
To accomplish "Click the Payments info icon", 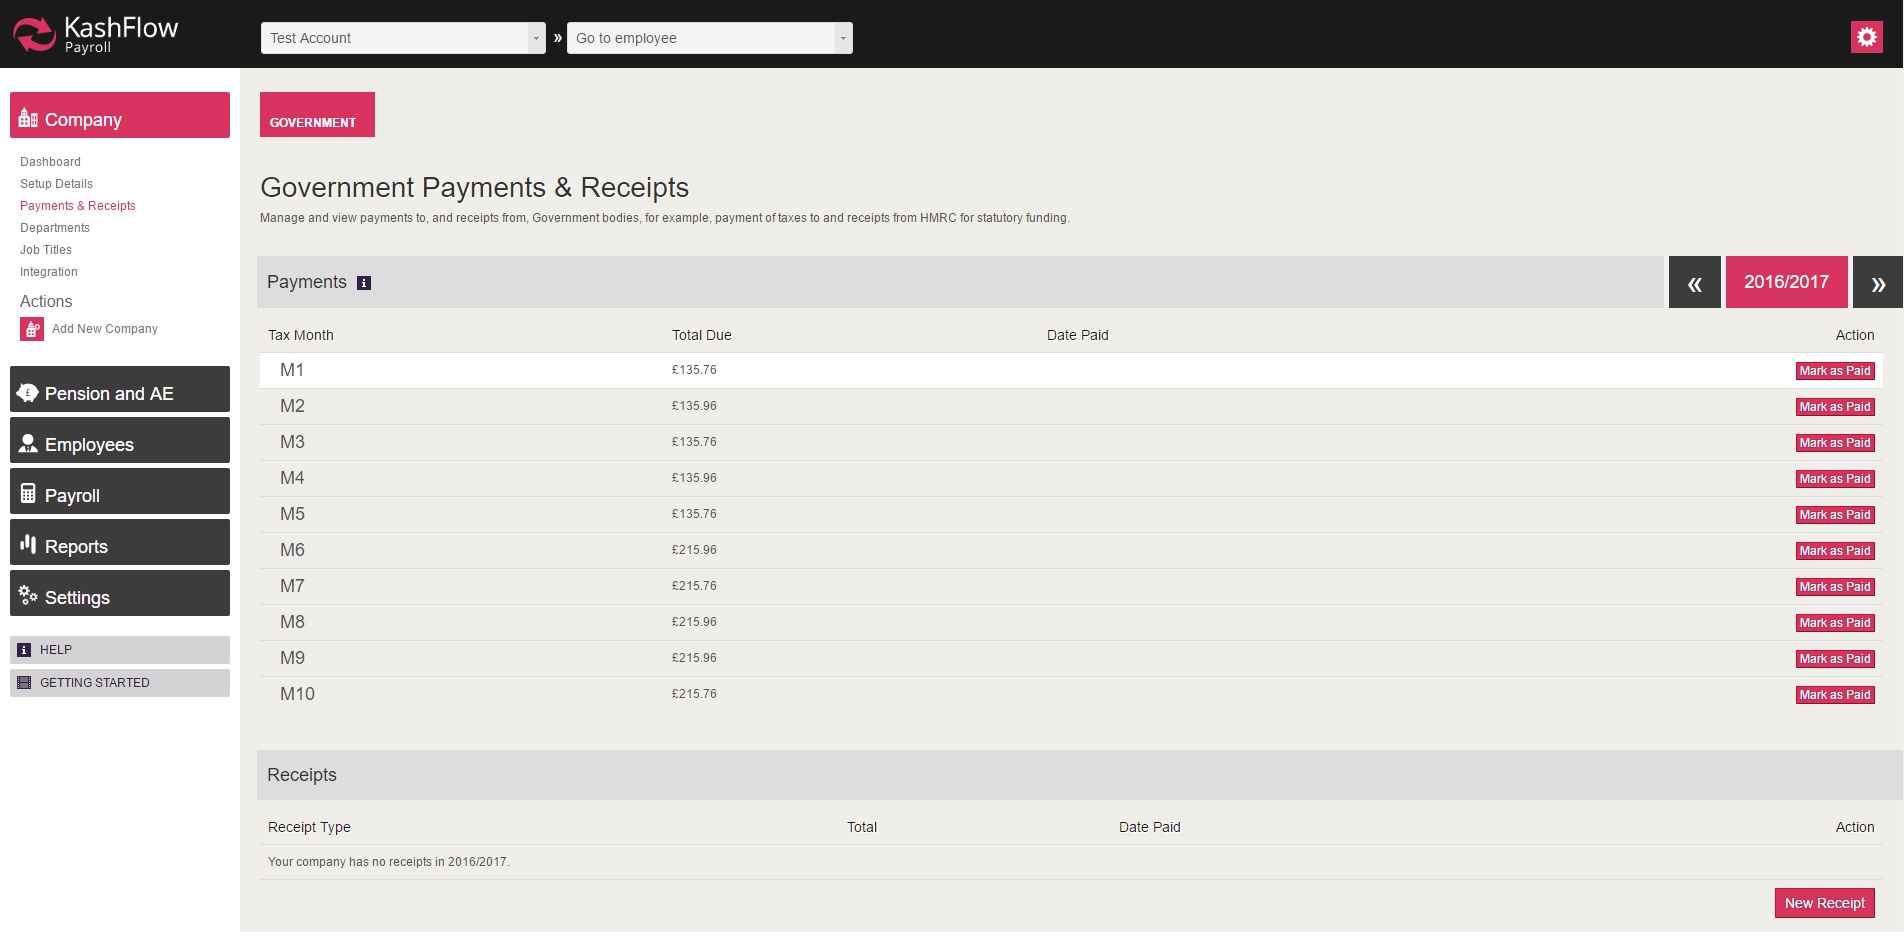I will tap(364, 283).
